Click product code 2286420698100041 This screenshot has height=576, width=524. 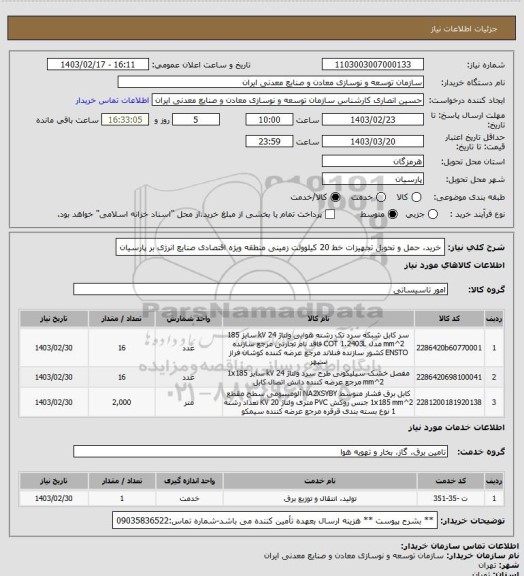[449, 377]
